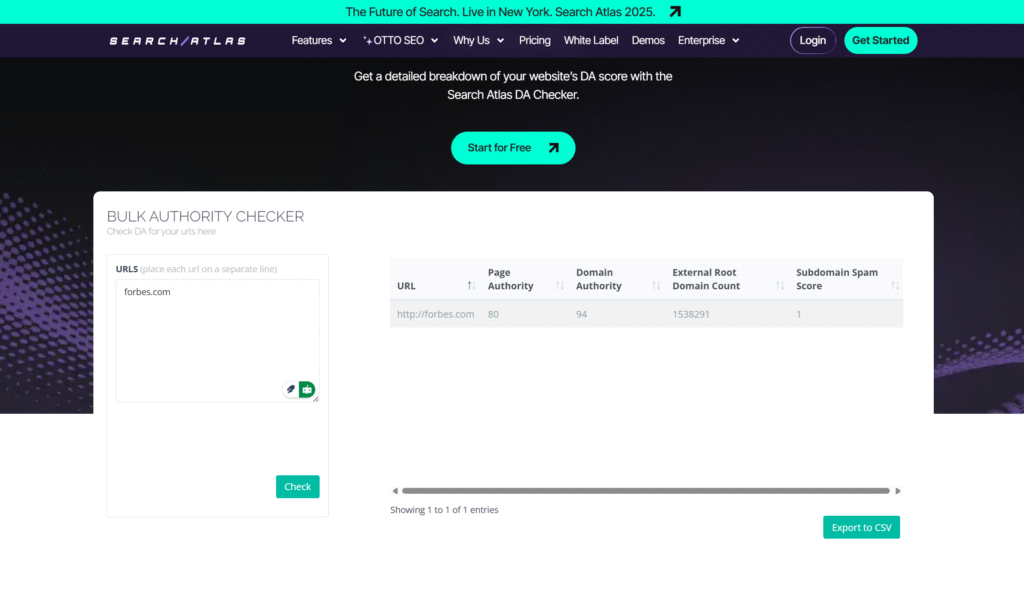
Task: Click the Start for Free button
Action: [513, 148]
